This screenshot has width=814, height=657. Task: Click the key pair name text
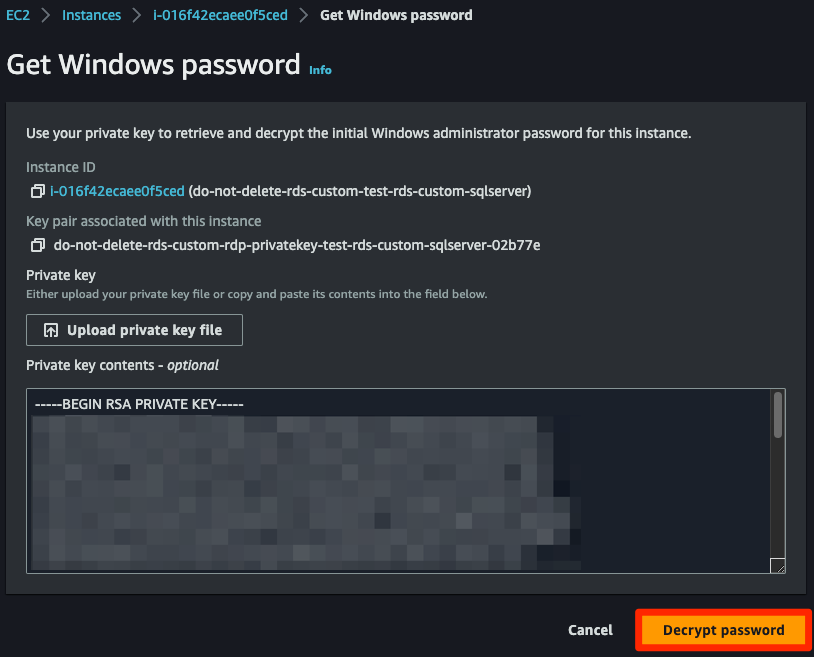coord(297,245)
